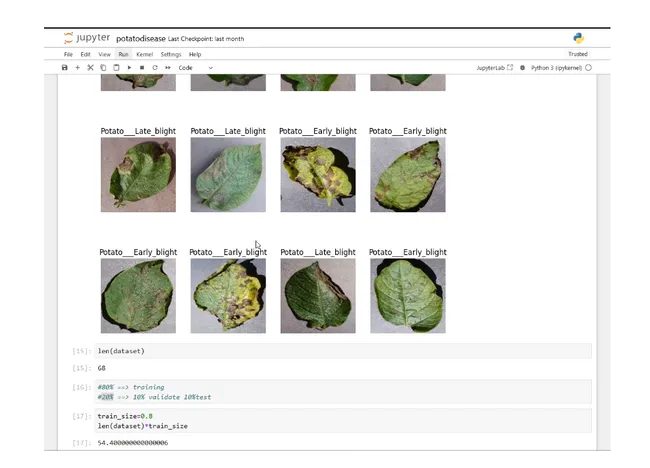Click the Python 3 (ipykernel) kernel name
Screen dimensions: 650x468
click(556, 68)
